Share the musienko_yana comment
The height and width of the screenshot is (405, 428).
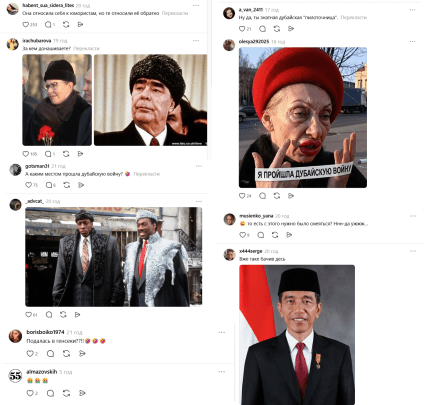[289, 235]
